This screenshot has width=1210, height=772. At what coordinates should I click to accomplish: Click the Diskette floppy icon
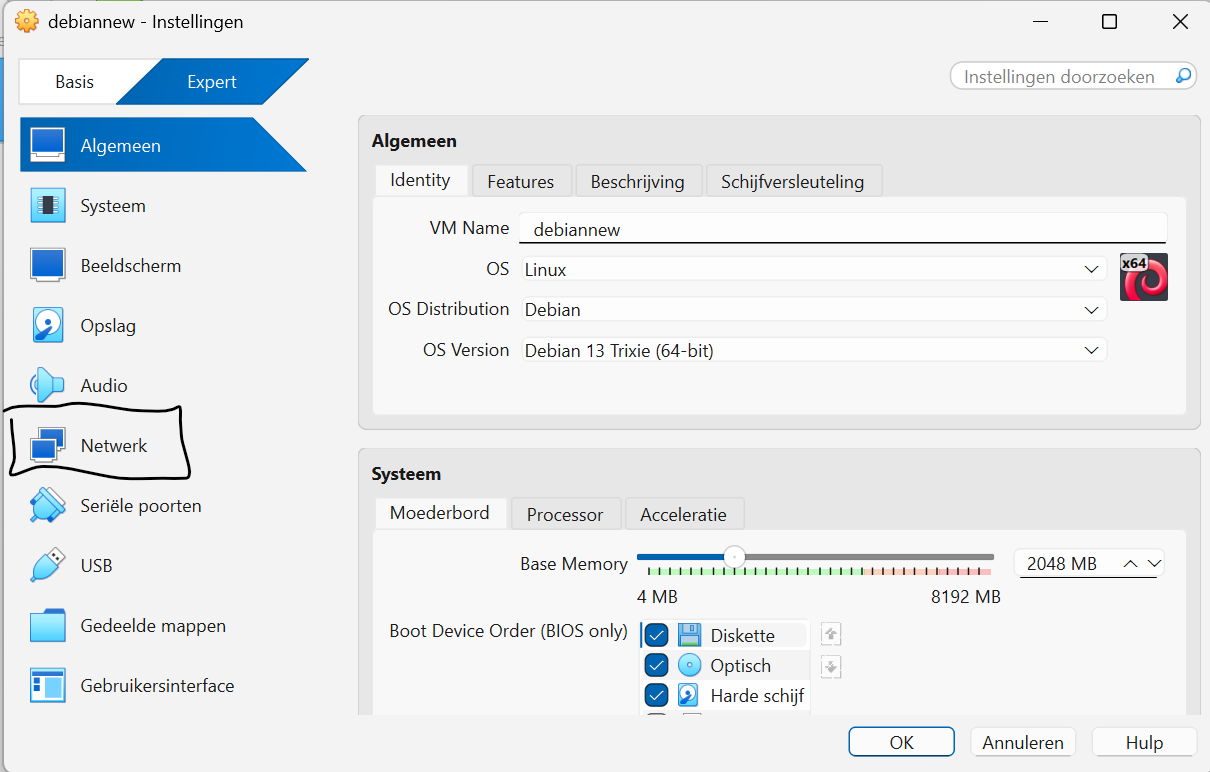click(689, 635)
